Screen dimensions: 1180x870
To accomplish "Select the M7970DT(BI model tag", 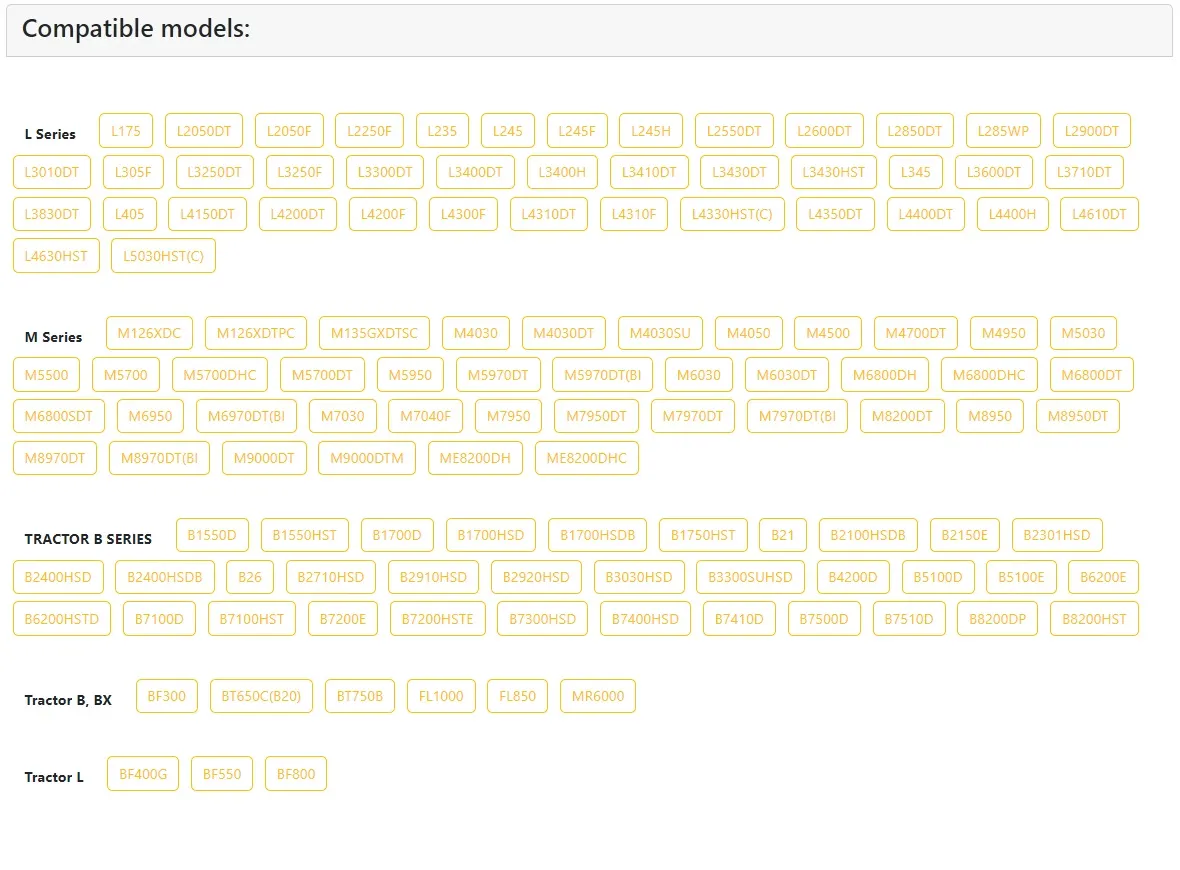I will pos(798,416).
